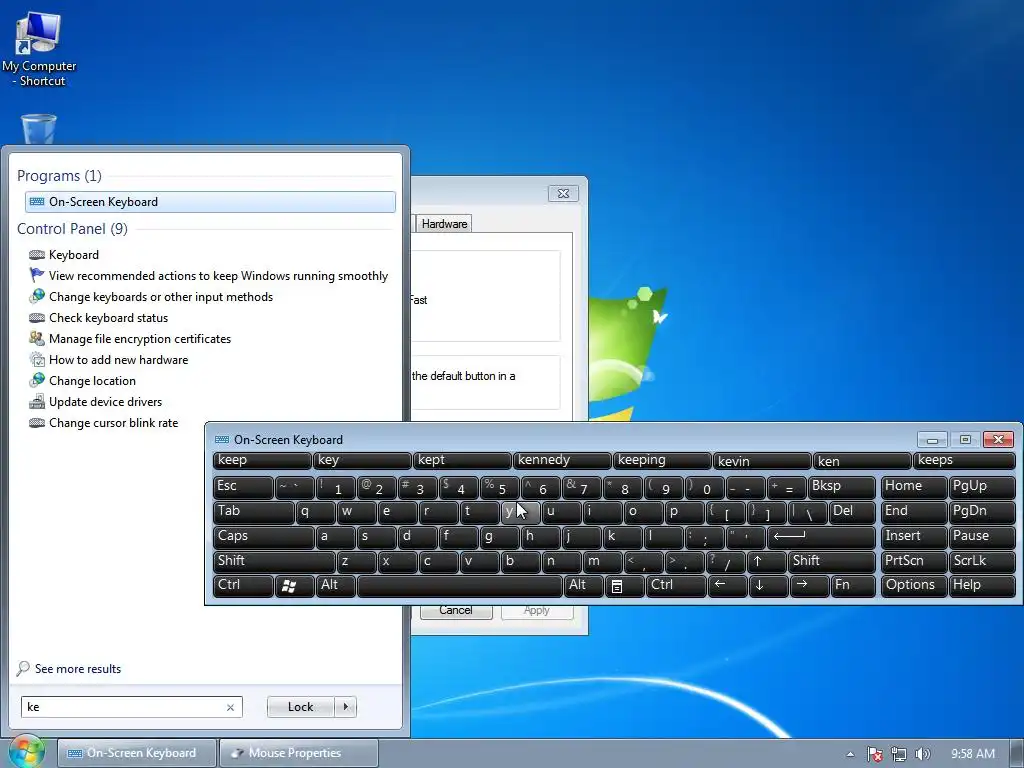The width and height of the screenshot is (1024, 768).
Task: Click the Start orb button
Action: coord(26,752)
